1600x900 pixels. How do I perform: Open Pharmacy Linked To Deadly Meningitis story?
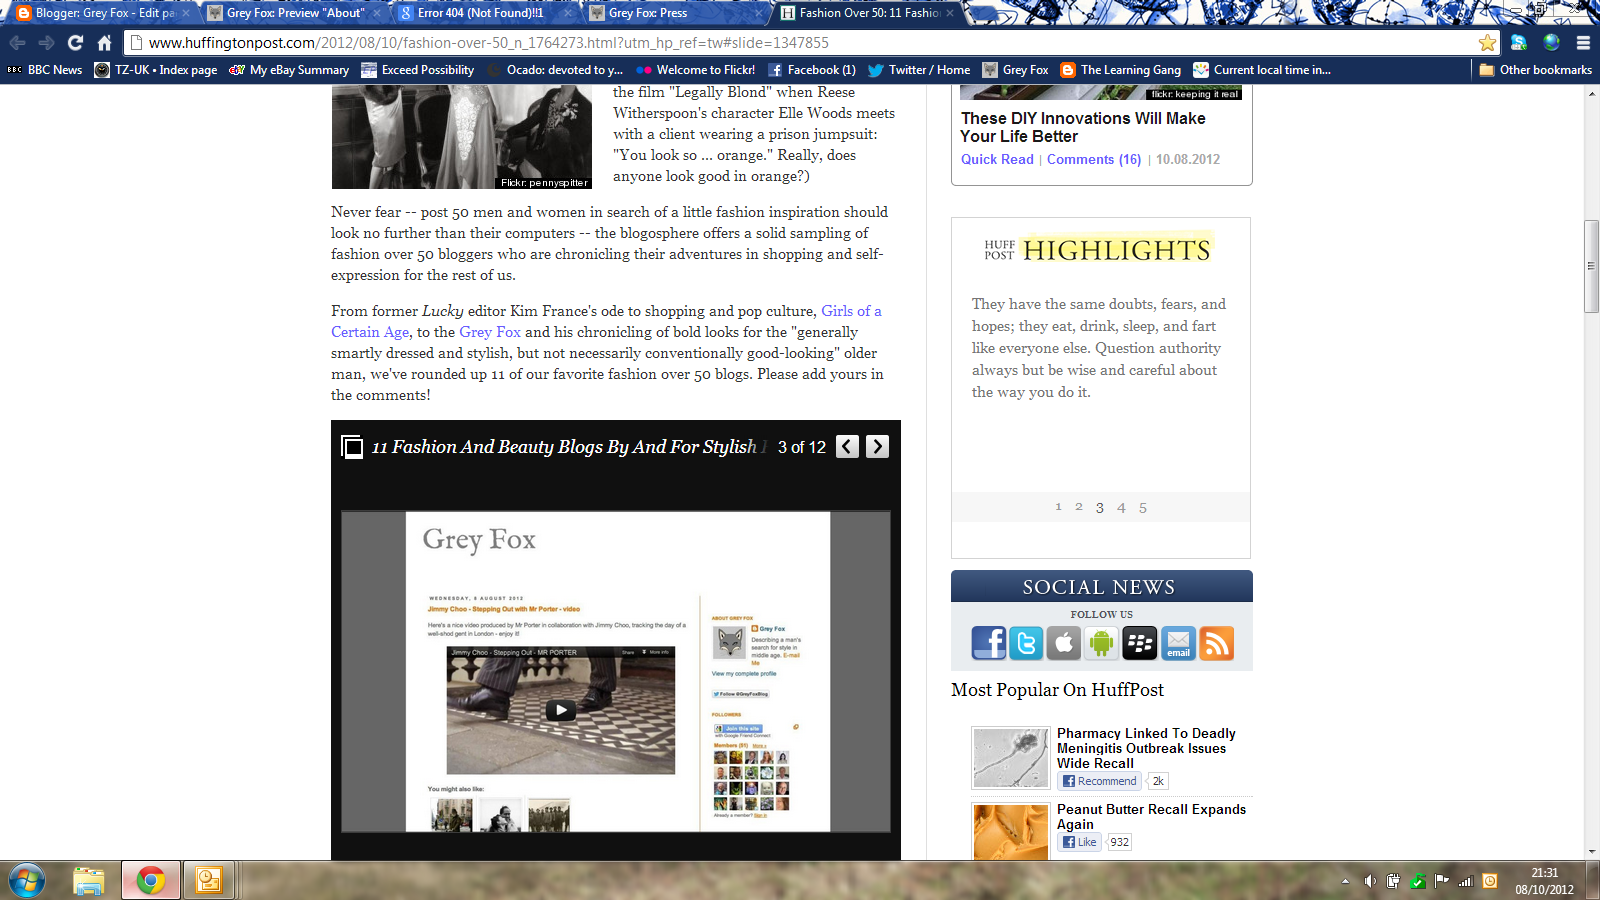[x=1146, y=748]
